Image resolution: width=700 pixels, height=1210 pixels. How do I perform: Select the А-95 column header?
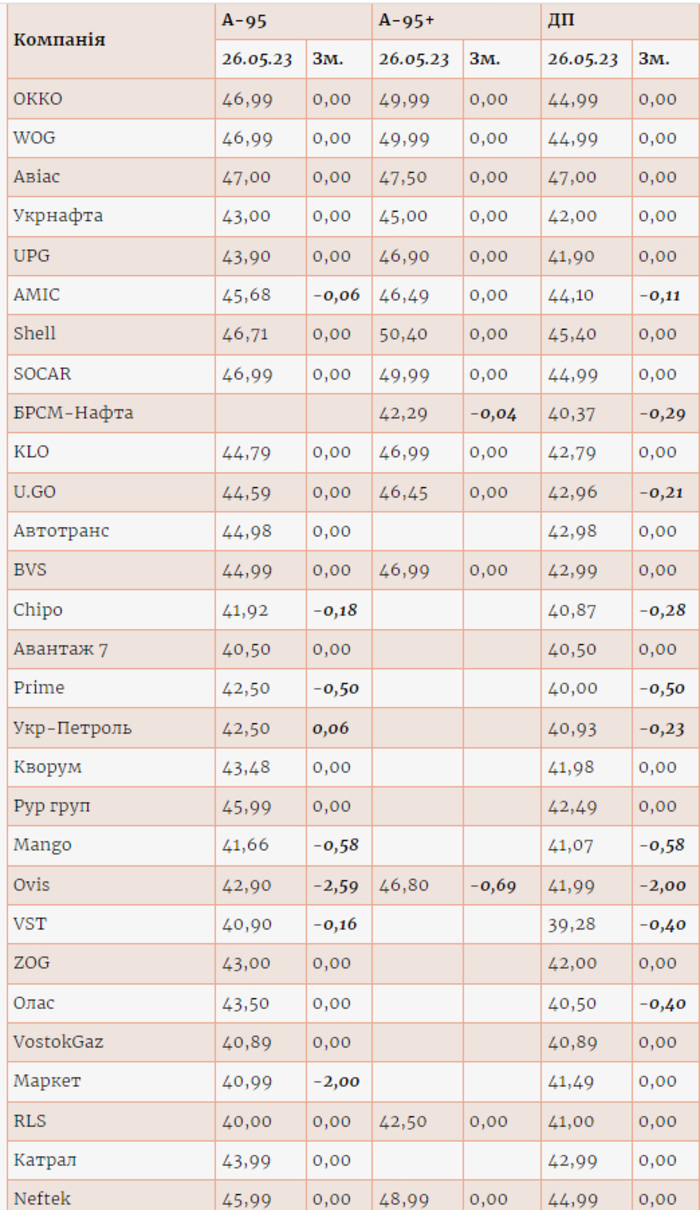pyautogui.click(x=245, y=19)
